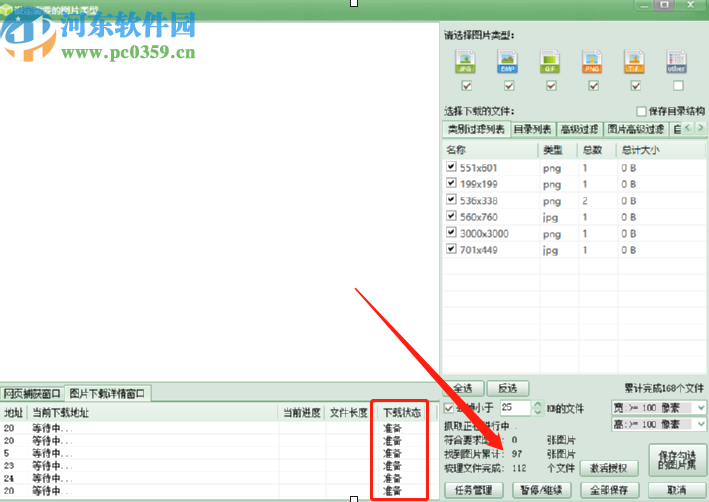Click the application cube icon in title bar
The image size is (709, 502).
click(x=6, y=9)
